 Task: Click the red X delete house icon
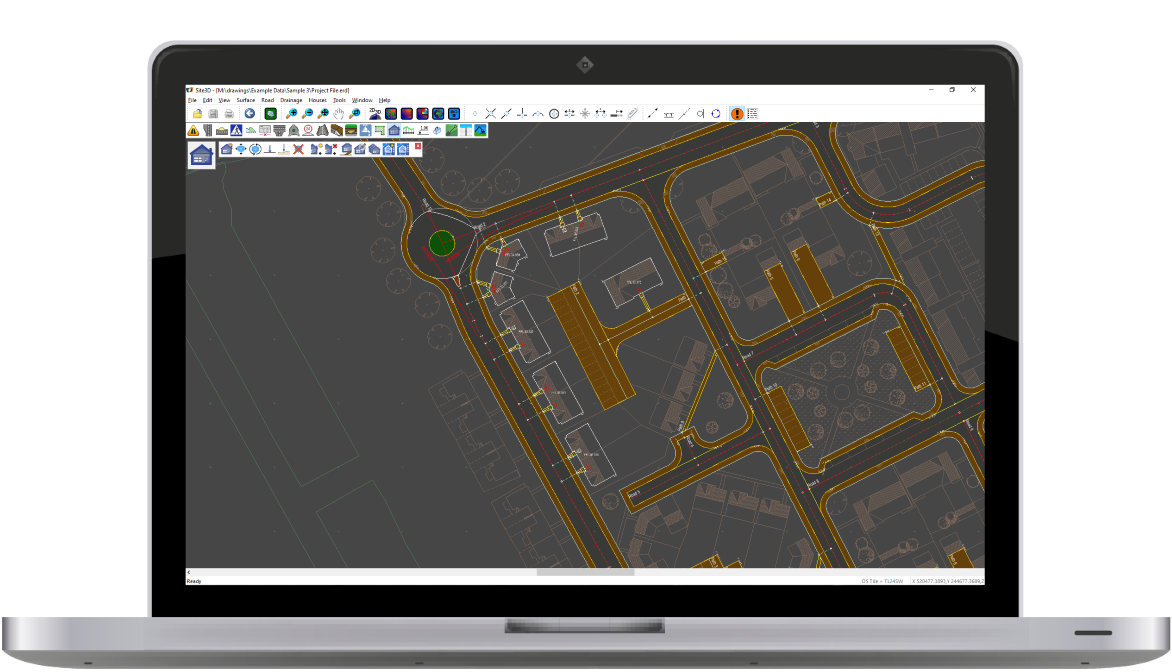pyautogui.click(x=298, y=149)
